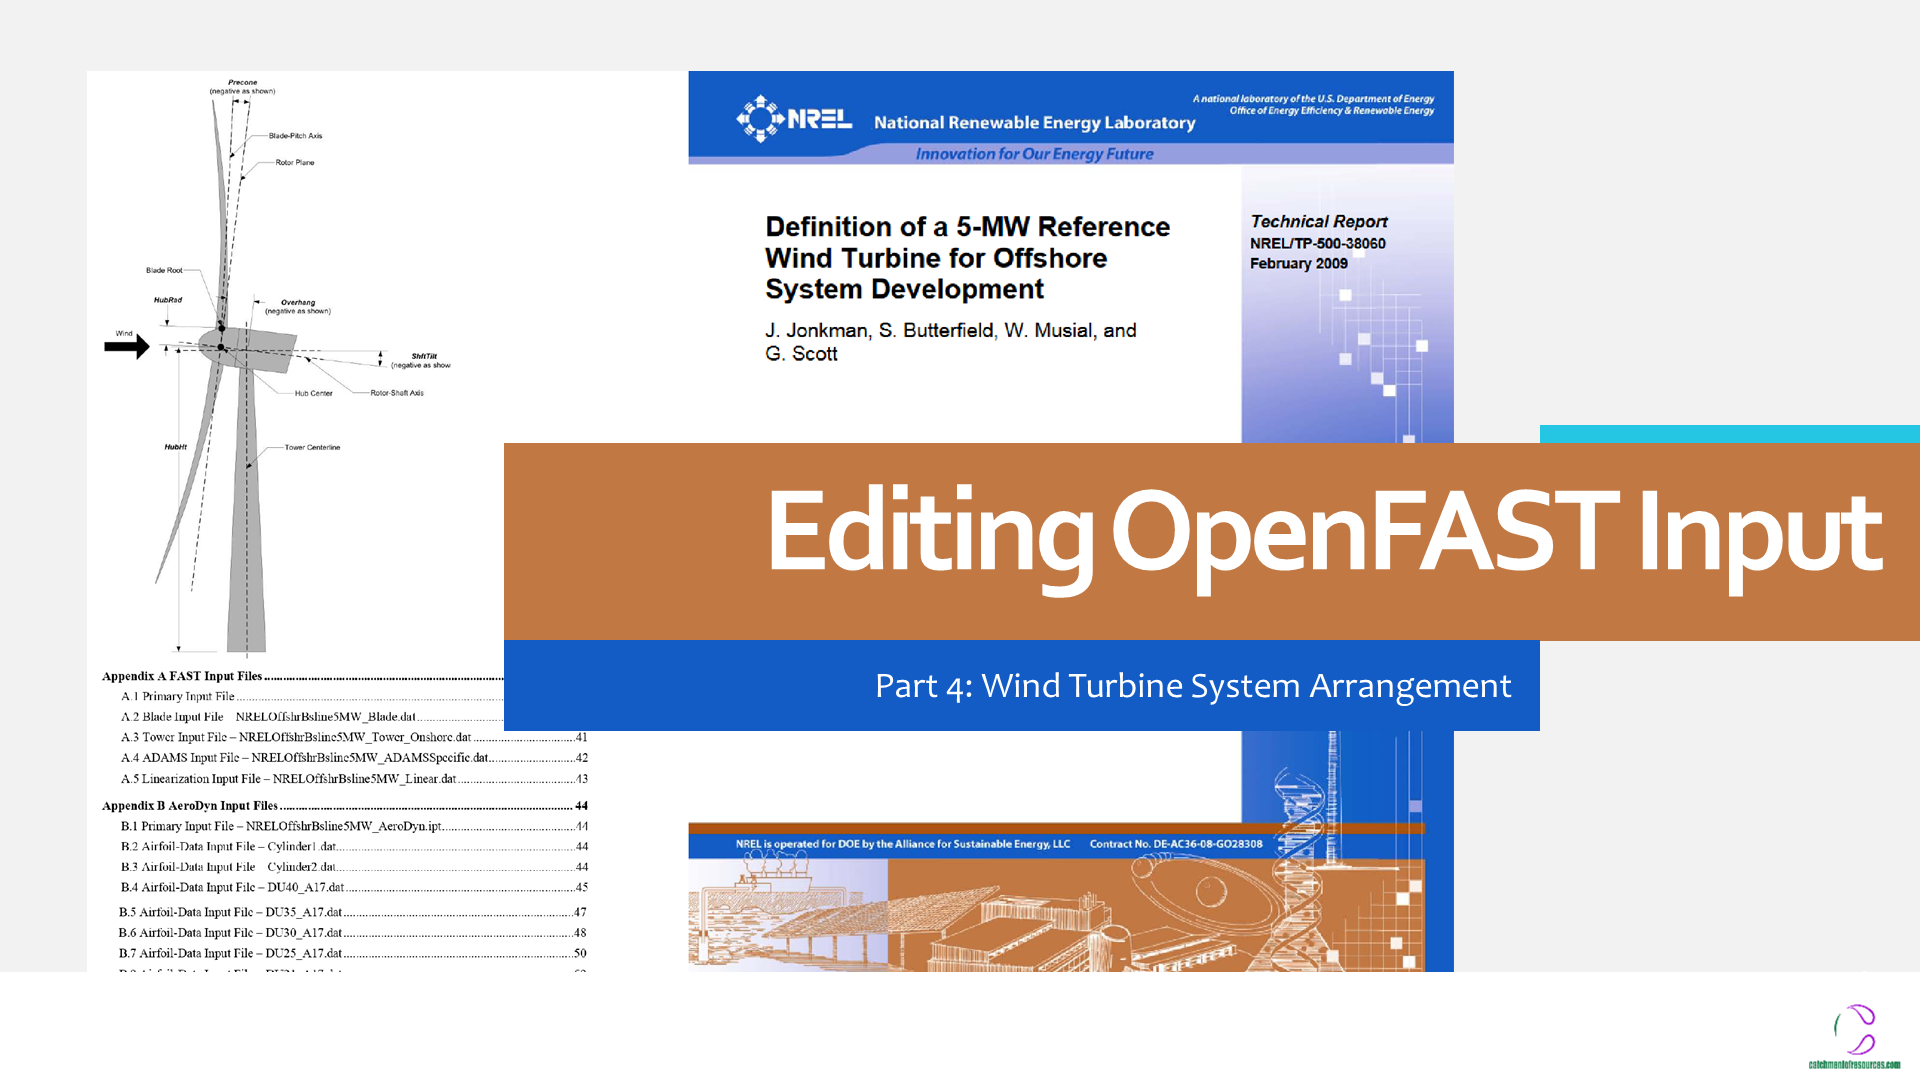The height and width of the screenshot is (1080, 1920).
Task: Open A.5 Linearization Input File entry
Action: (x=290, y=779)
